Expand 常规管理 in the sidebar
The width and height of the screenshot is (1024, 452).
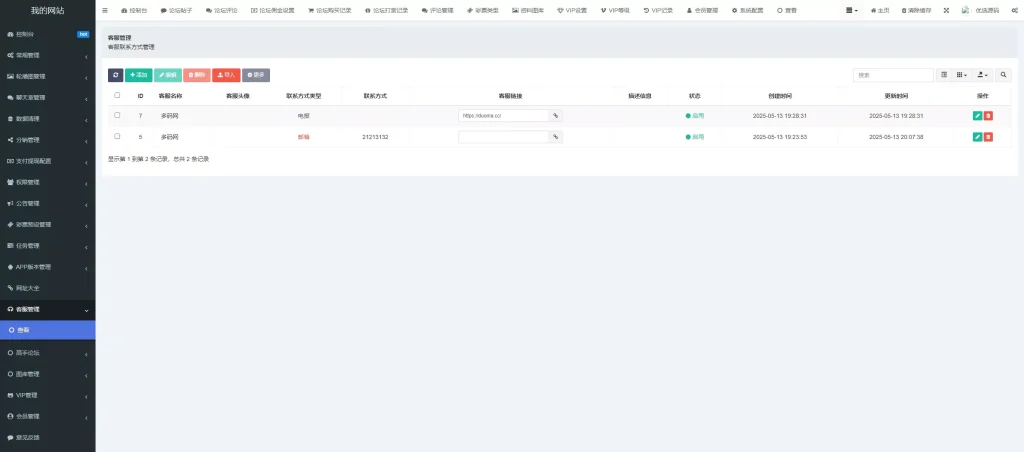click(x=48, y=56)
